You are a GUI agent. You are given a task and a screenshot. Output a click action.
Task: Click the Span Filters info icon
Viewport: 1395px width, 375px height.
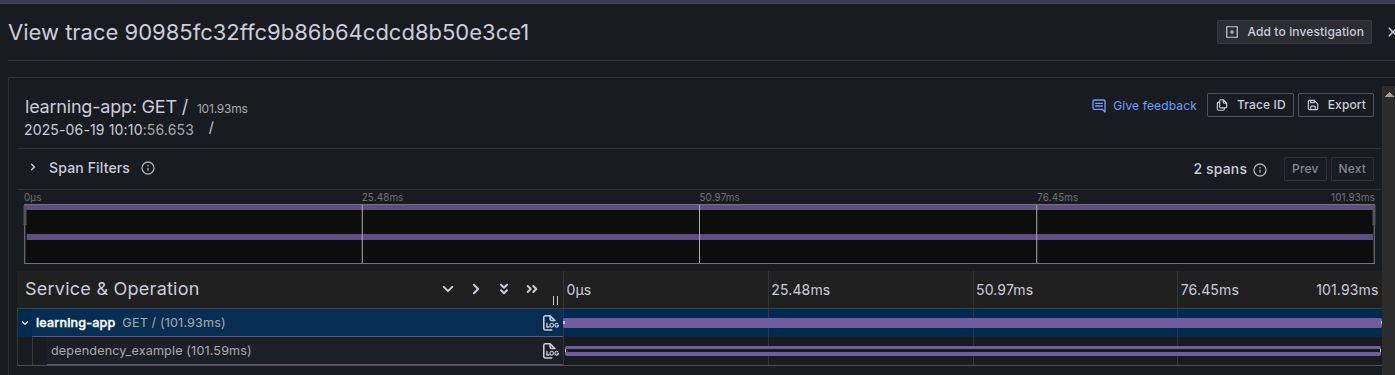(x=148, y=168)
